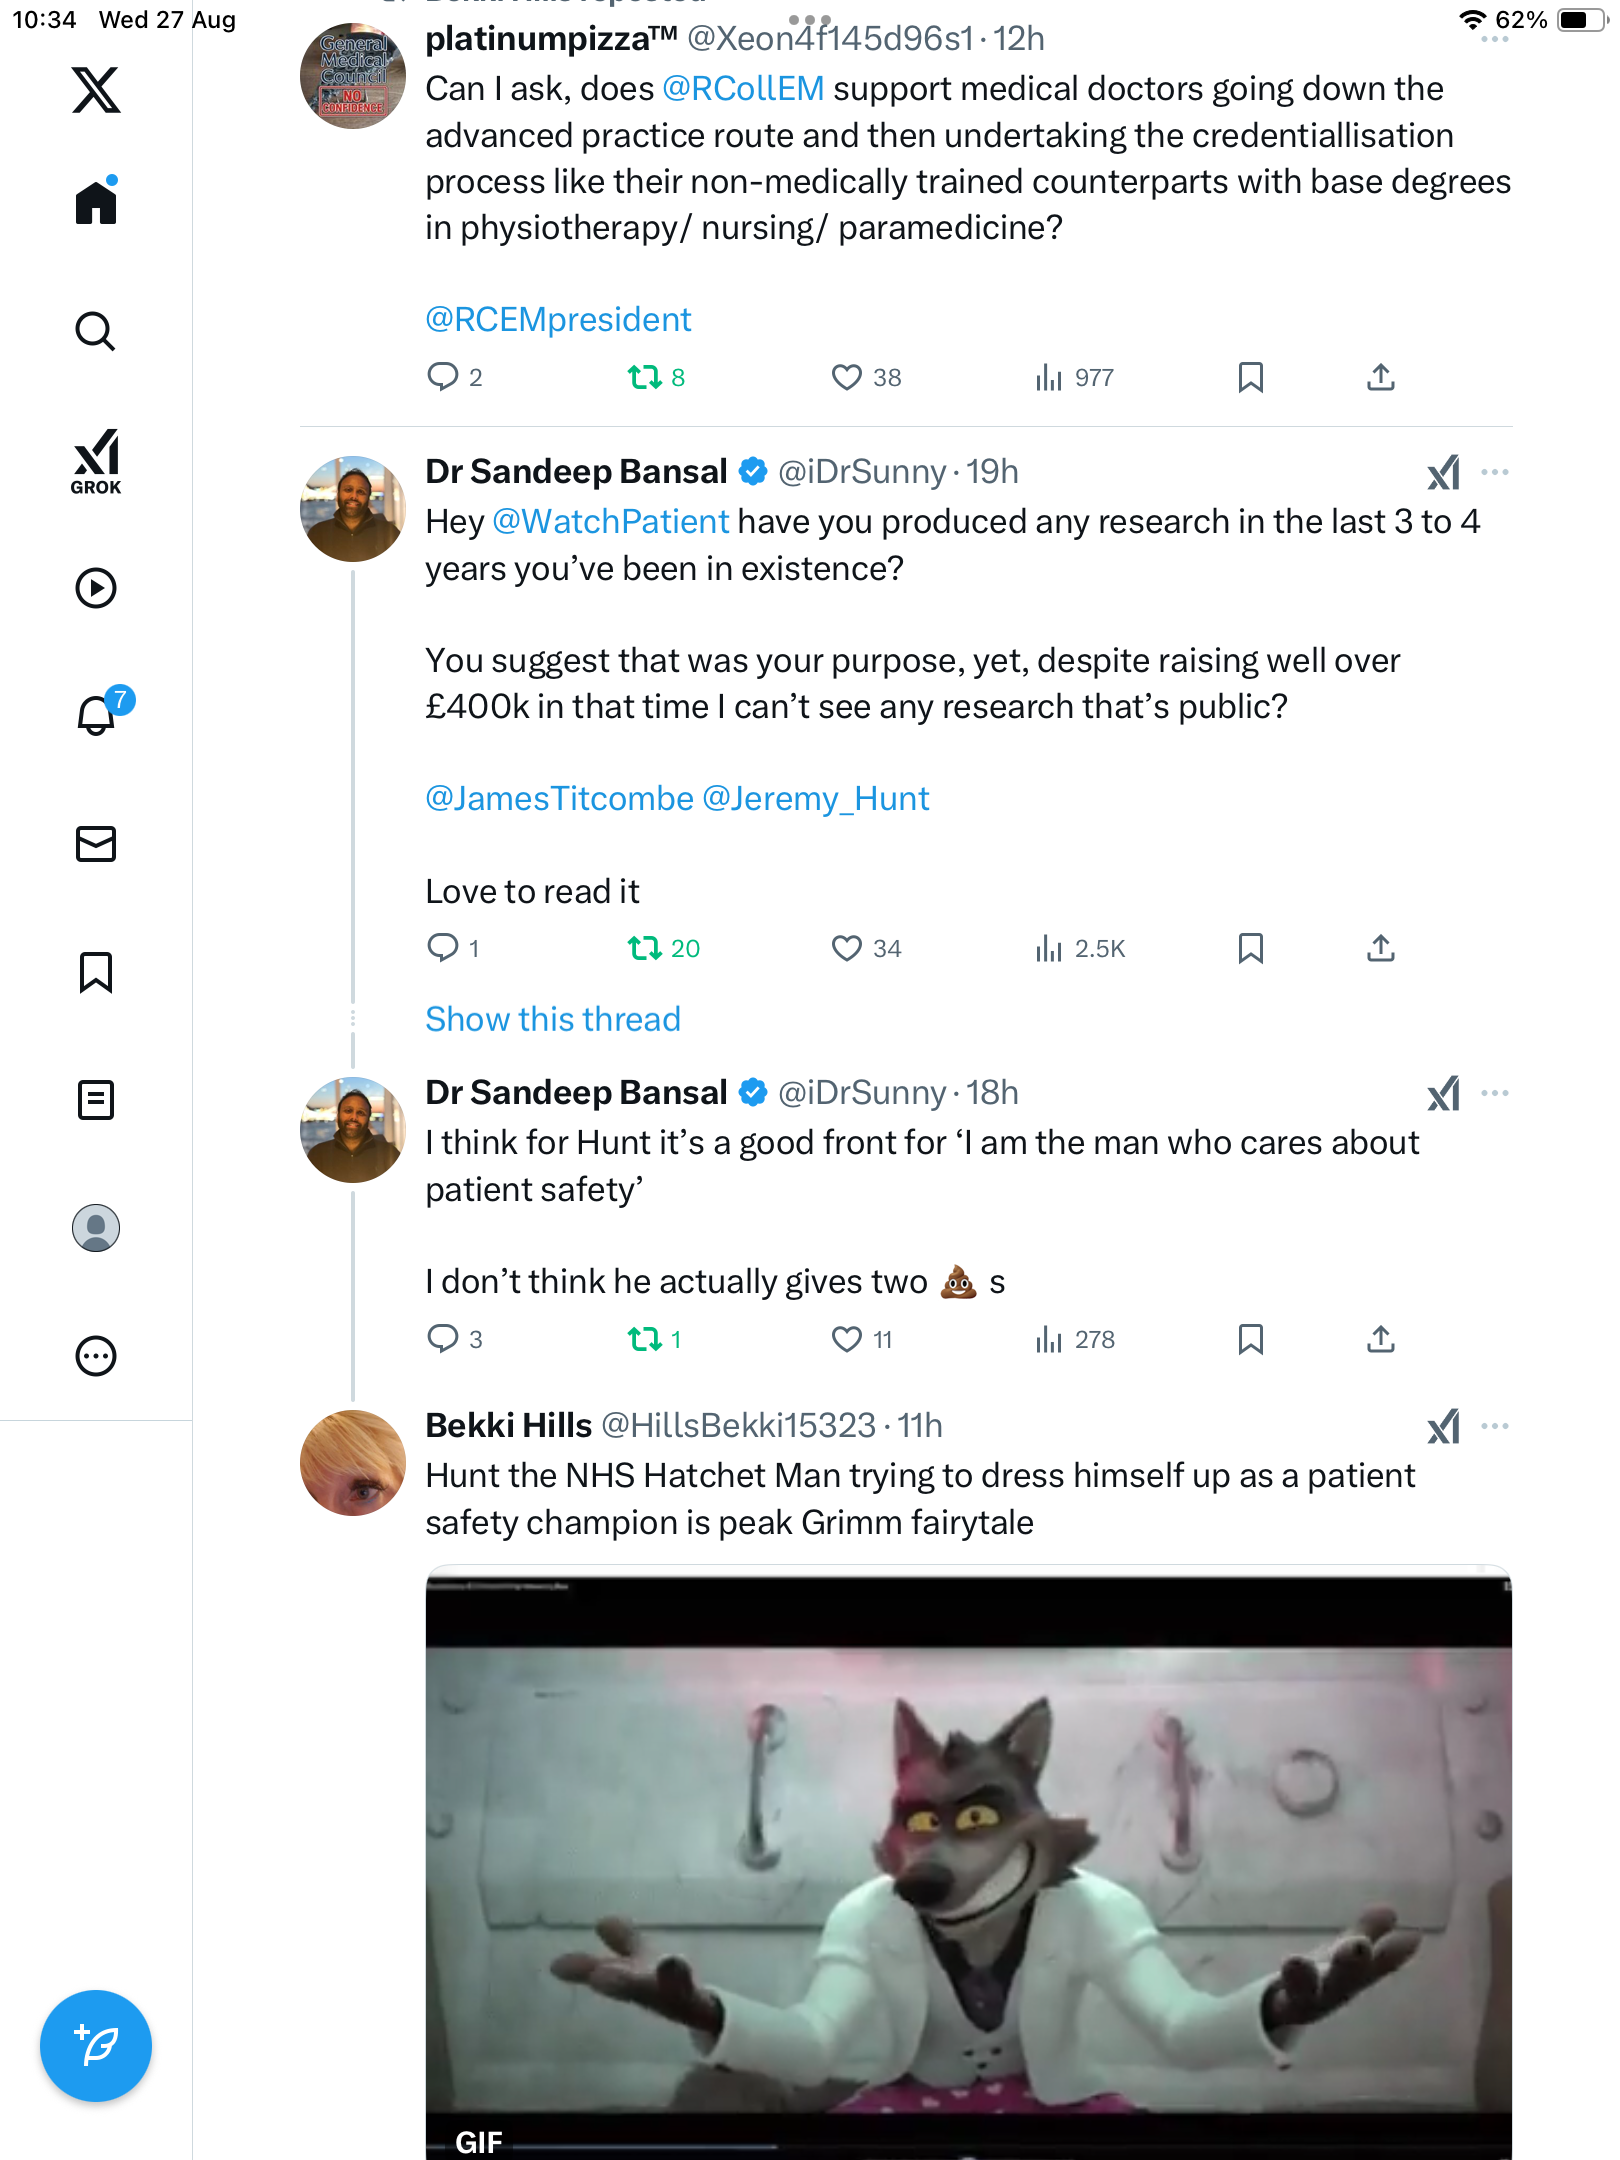Open your profile from the sidebar avatar
Viewport: 1620px width, 2160px height.
(x=96, y=1228)
